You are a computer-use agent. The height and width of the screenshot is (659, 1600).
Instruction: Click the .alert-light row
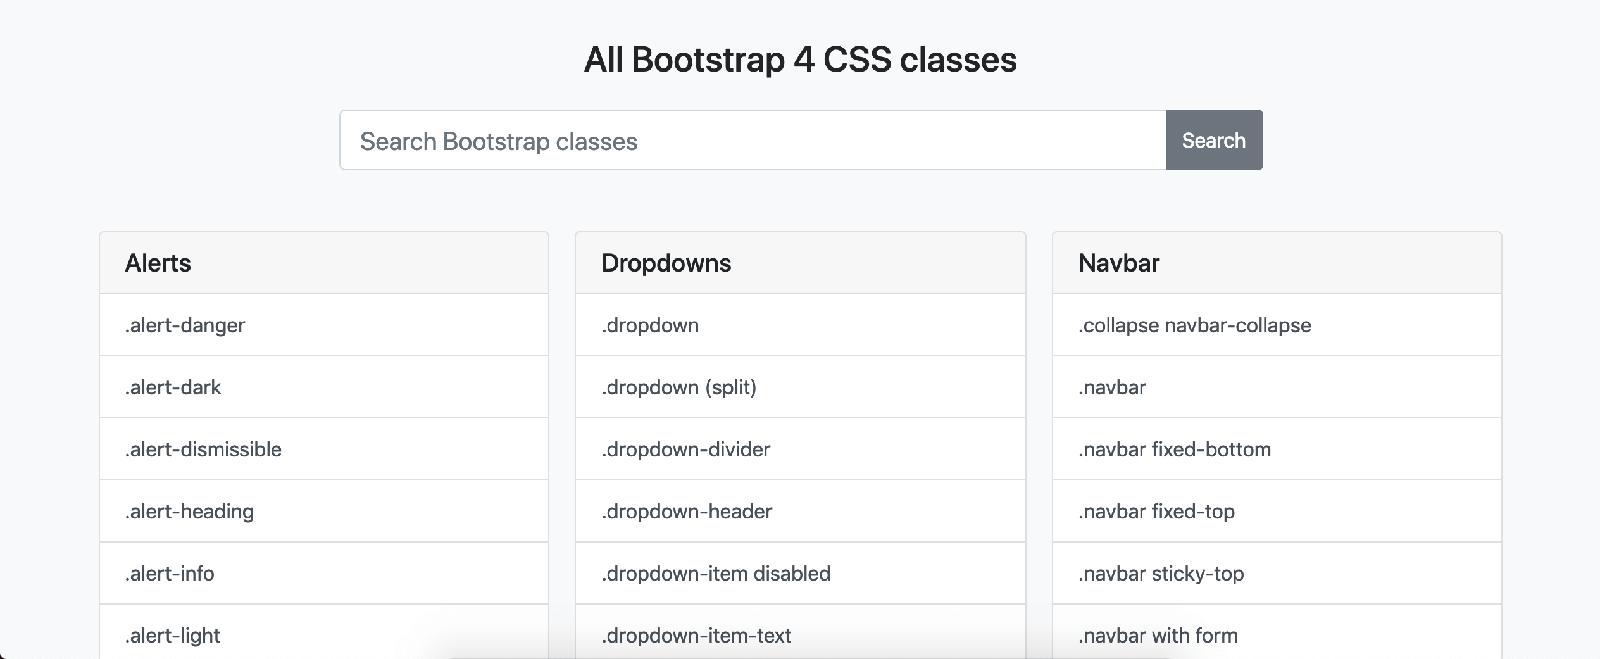point(324,632)
